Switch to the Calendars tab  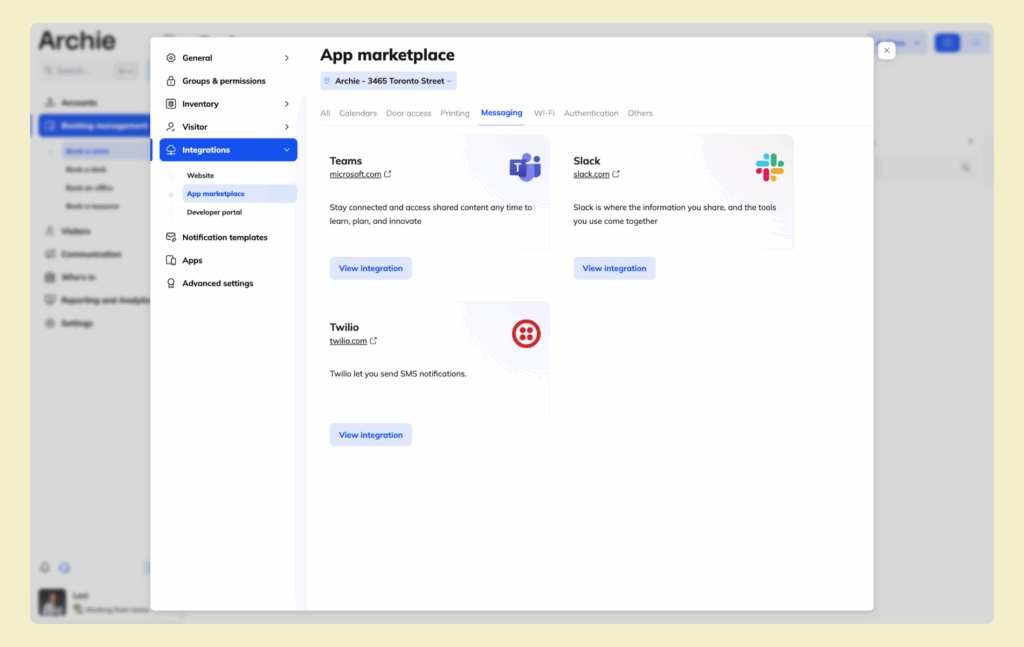tap(357, 113)
